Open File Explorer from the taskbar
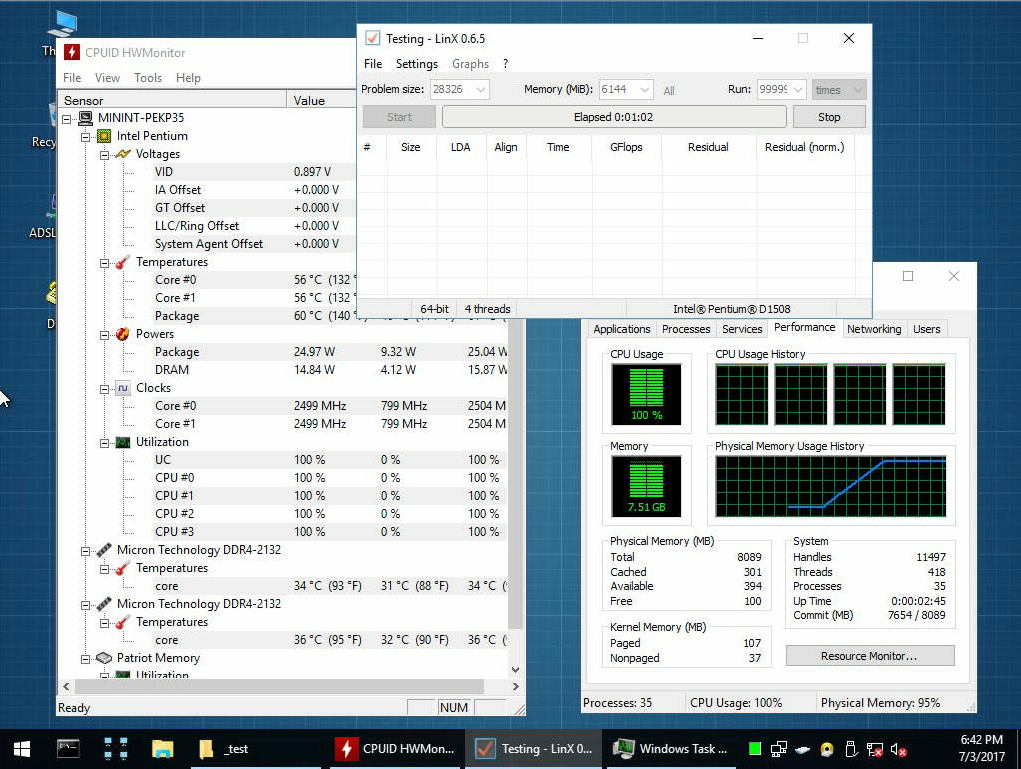 click(162, 749)
